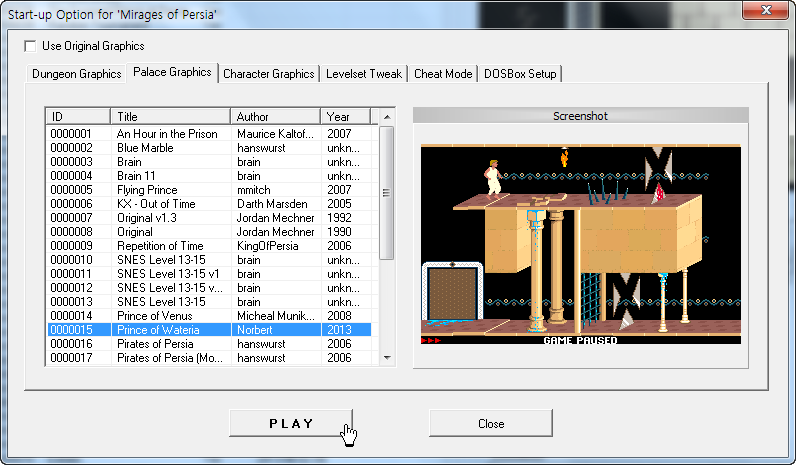Viewport: 796px width, 465px height.
Task: Click the year 1992 cell
Action: point(339,218)
